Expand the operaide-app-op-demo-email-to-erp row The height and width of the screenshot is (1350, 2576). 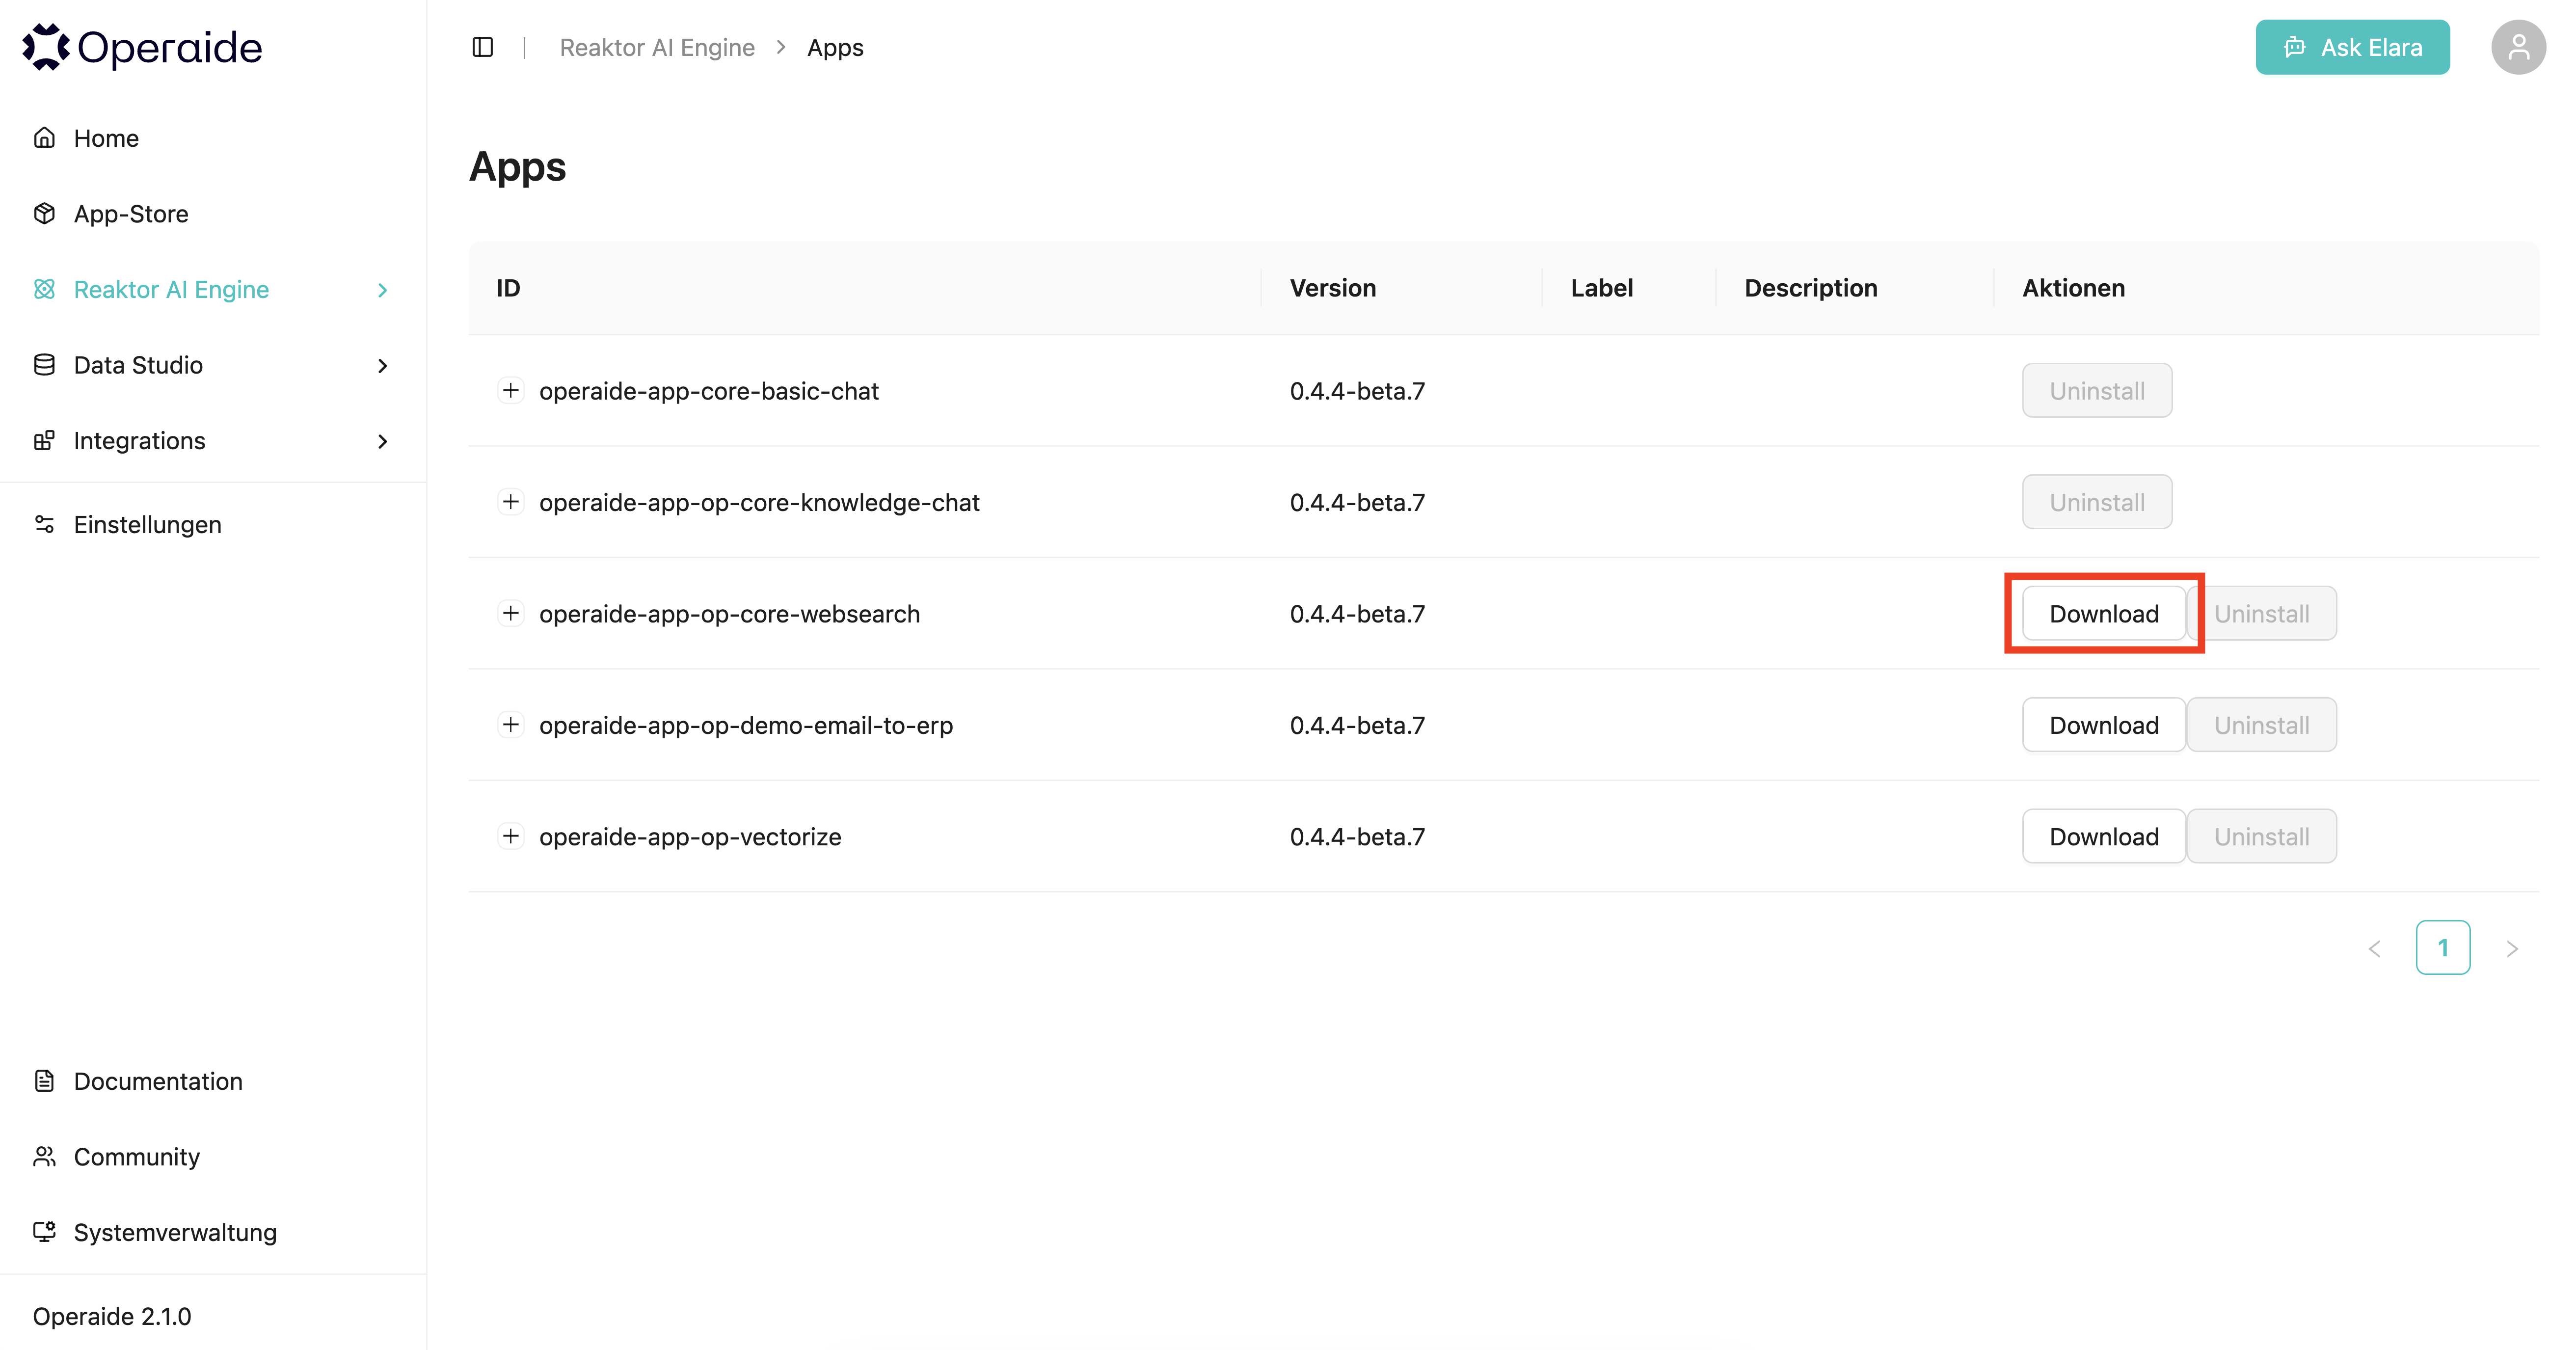pos(510,724)
